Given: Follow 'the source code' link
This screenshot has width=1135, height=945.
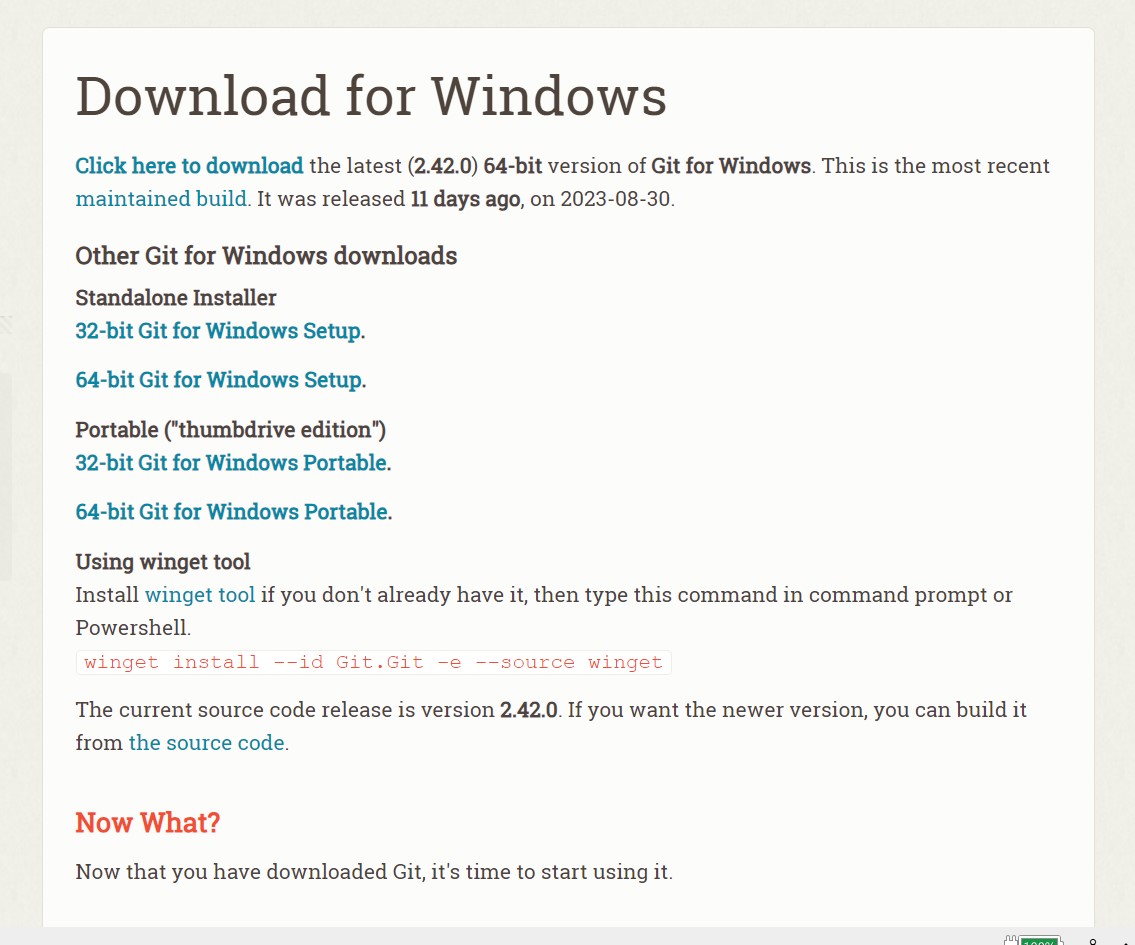Looking at the screenshot, I should click(206, 743).
